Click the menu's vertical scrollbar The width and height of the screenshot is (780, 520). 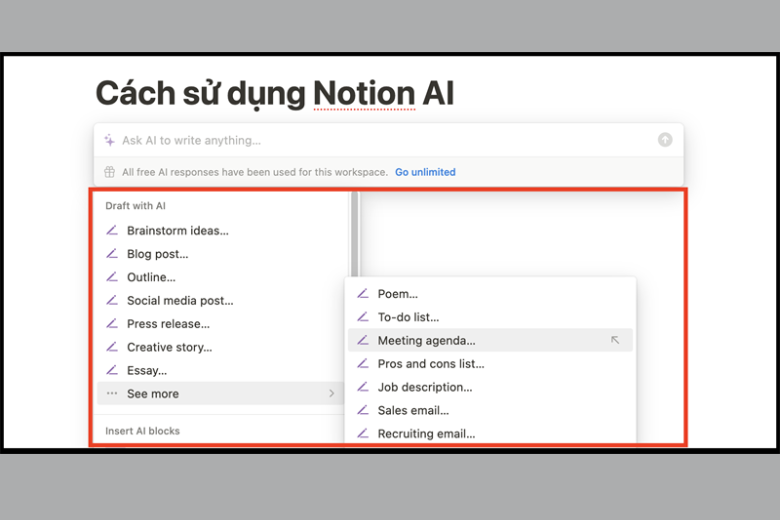click(x=355, y=234)
